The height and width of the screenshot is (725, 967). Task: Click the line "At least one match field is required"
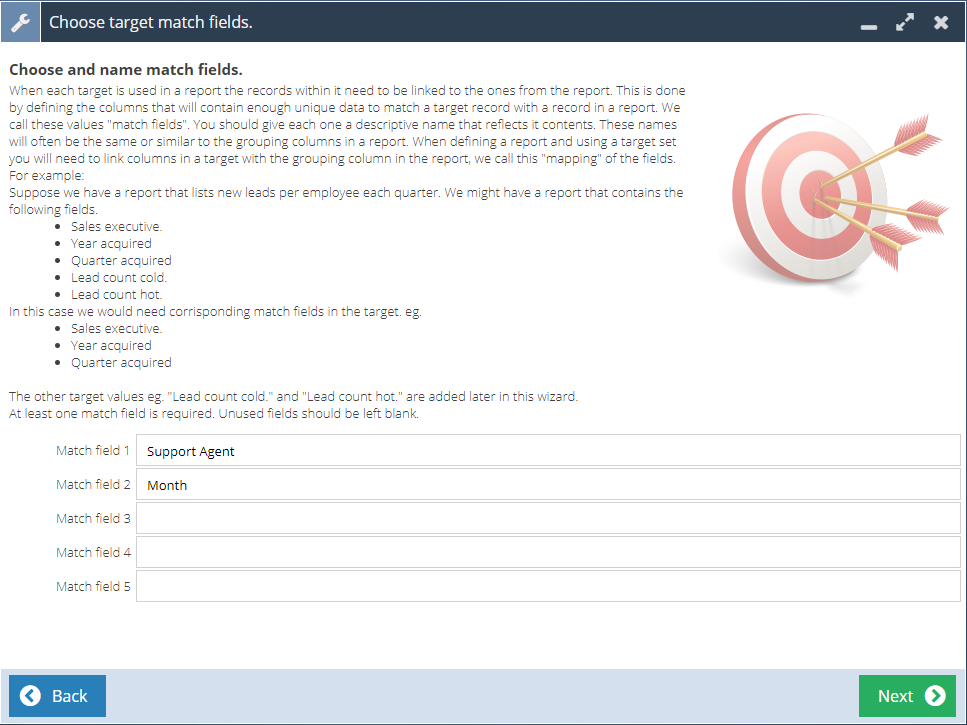(112, 414)
